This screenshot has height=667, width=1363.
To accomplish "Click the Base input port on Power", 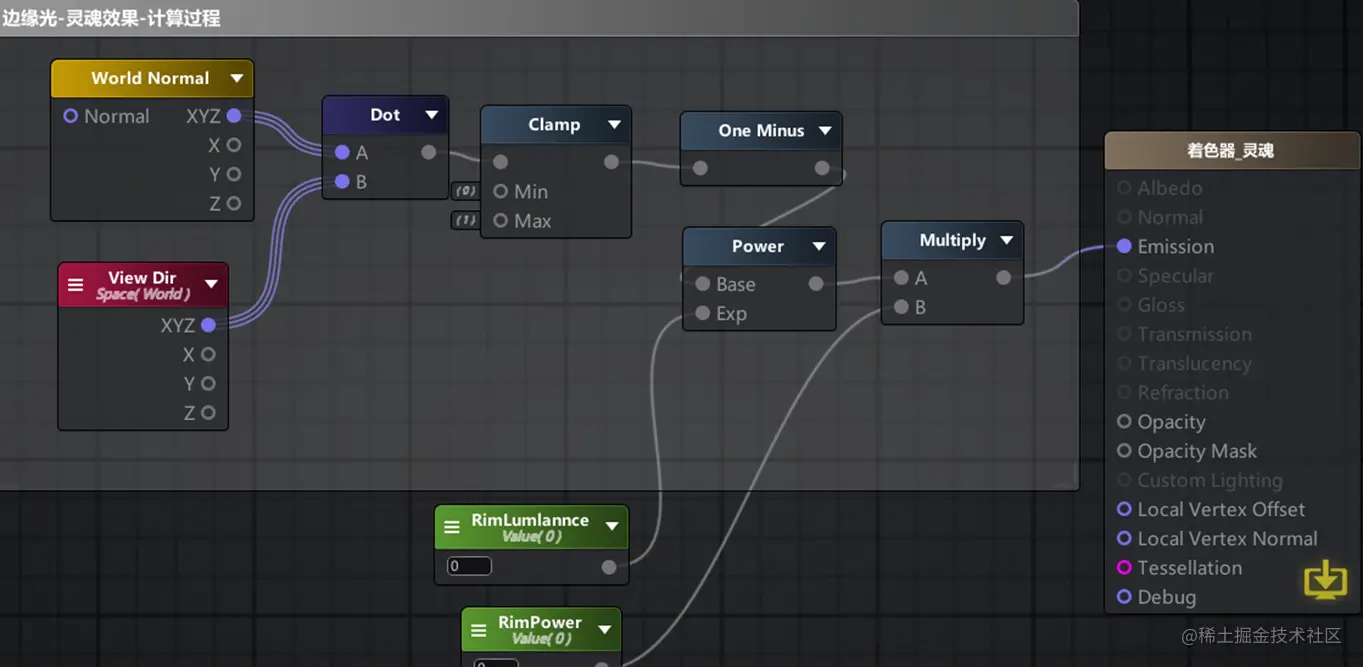I will coord(702,284).
